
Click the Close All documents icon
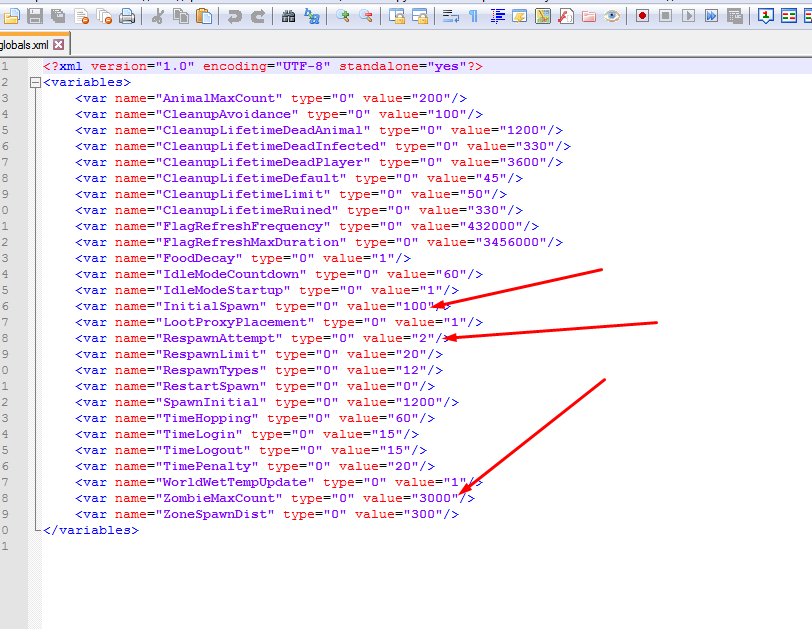[104, 17]
